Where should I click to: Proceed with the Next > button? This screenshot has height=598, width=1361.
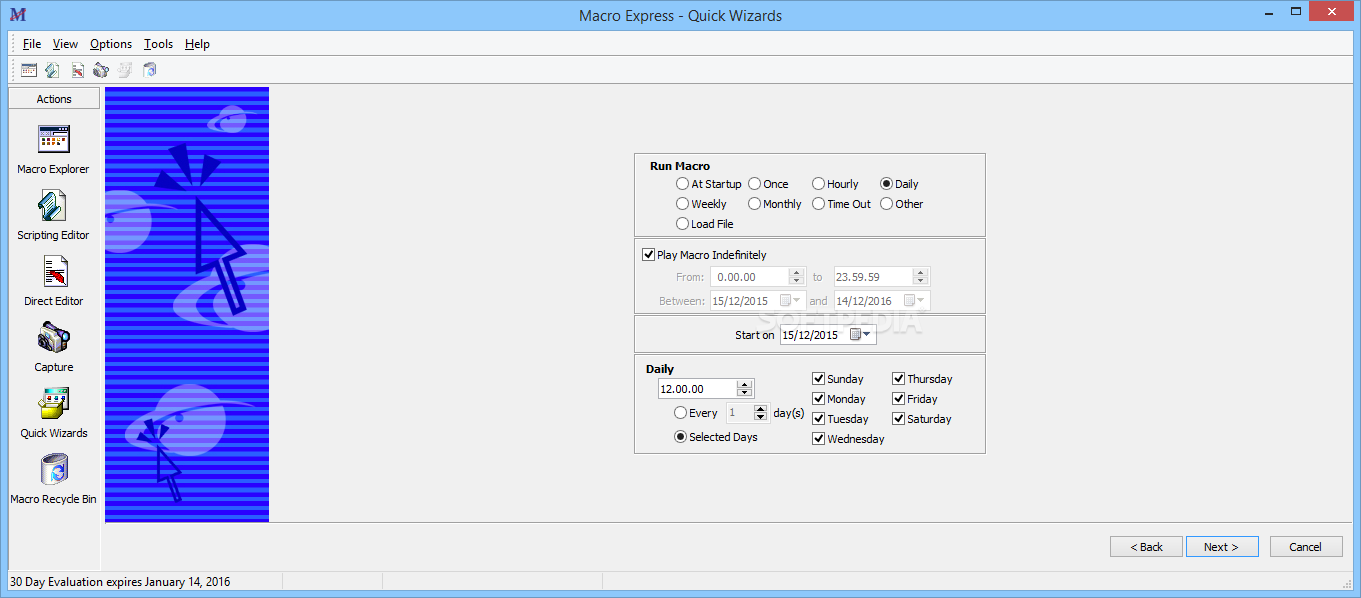click(1221, 547)
